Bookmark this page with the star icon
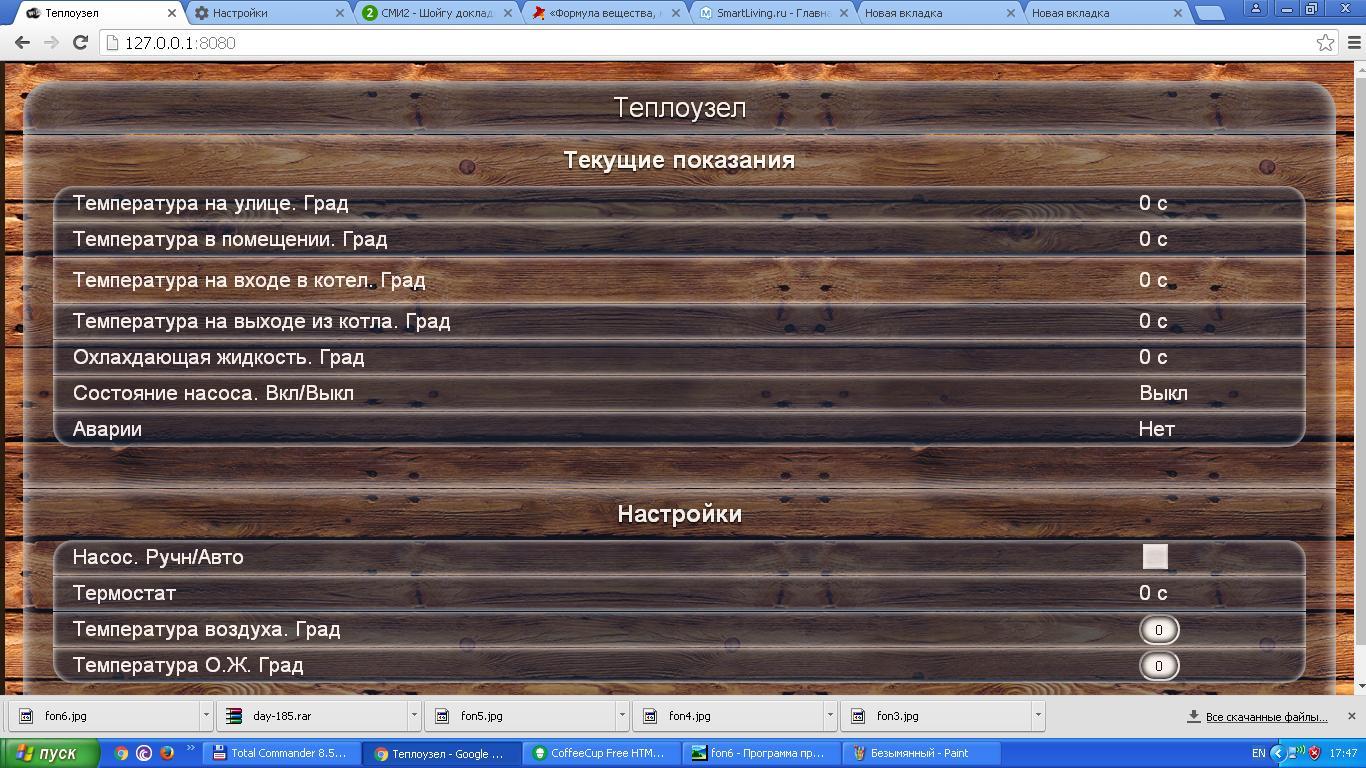 (x=1325, y=43)
